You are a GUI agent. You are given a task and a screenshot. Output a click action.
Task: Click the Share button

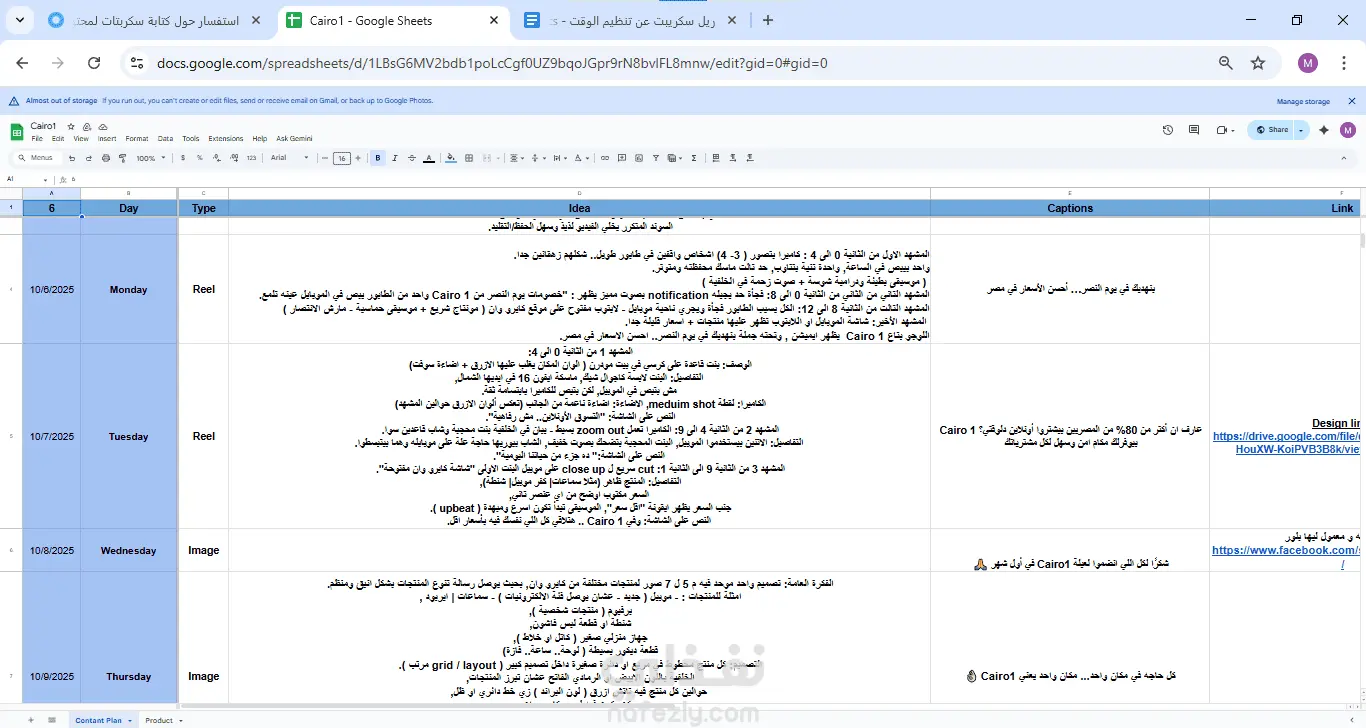pos(1273,130)
